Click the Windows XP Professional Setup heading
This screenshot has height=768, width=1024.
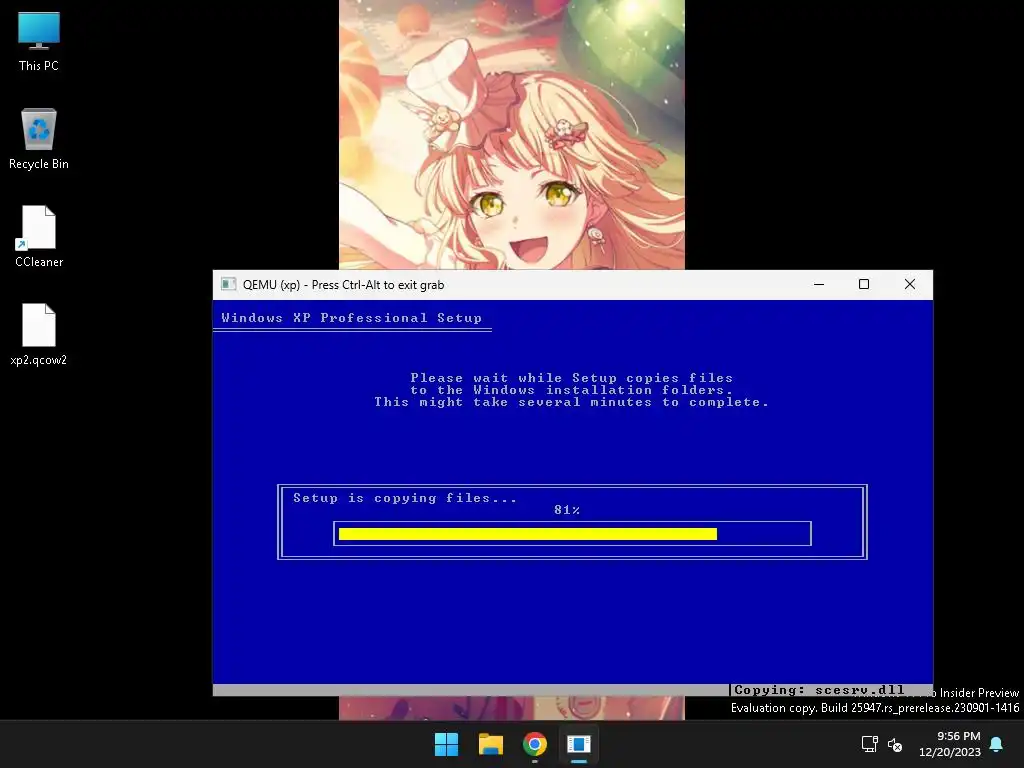351,318
